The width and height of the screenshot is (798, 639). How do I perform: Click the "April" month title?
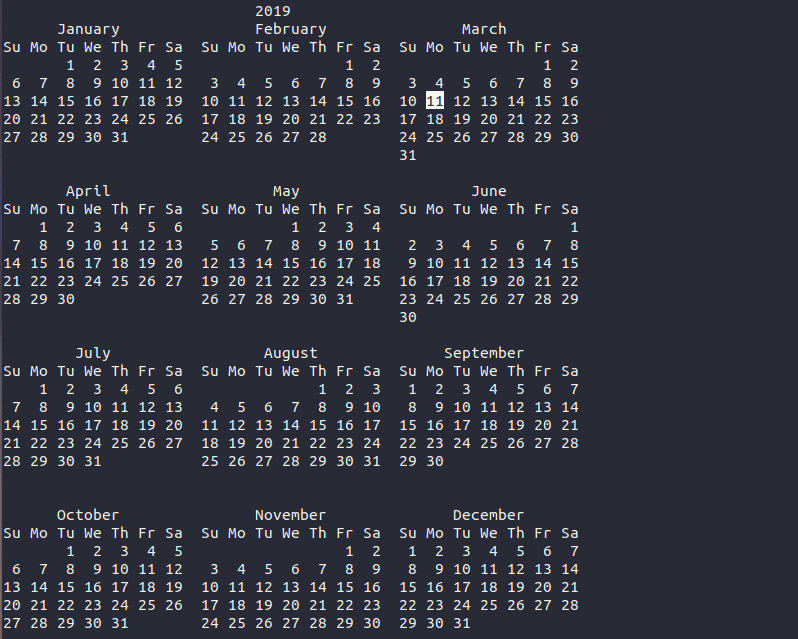[88, 191]
